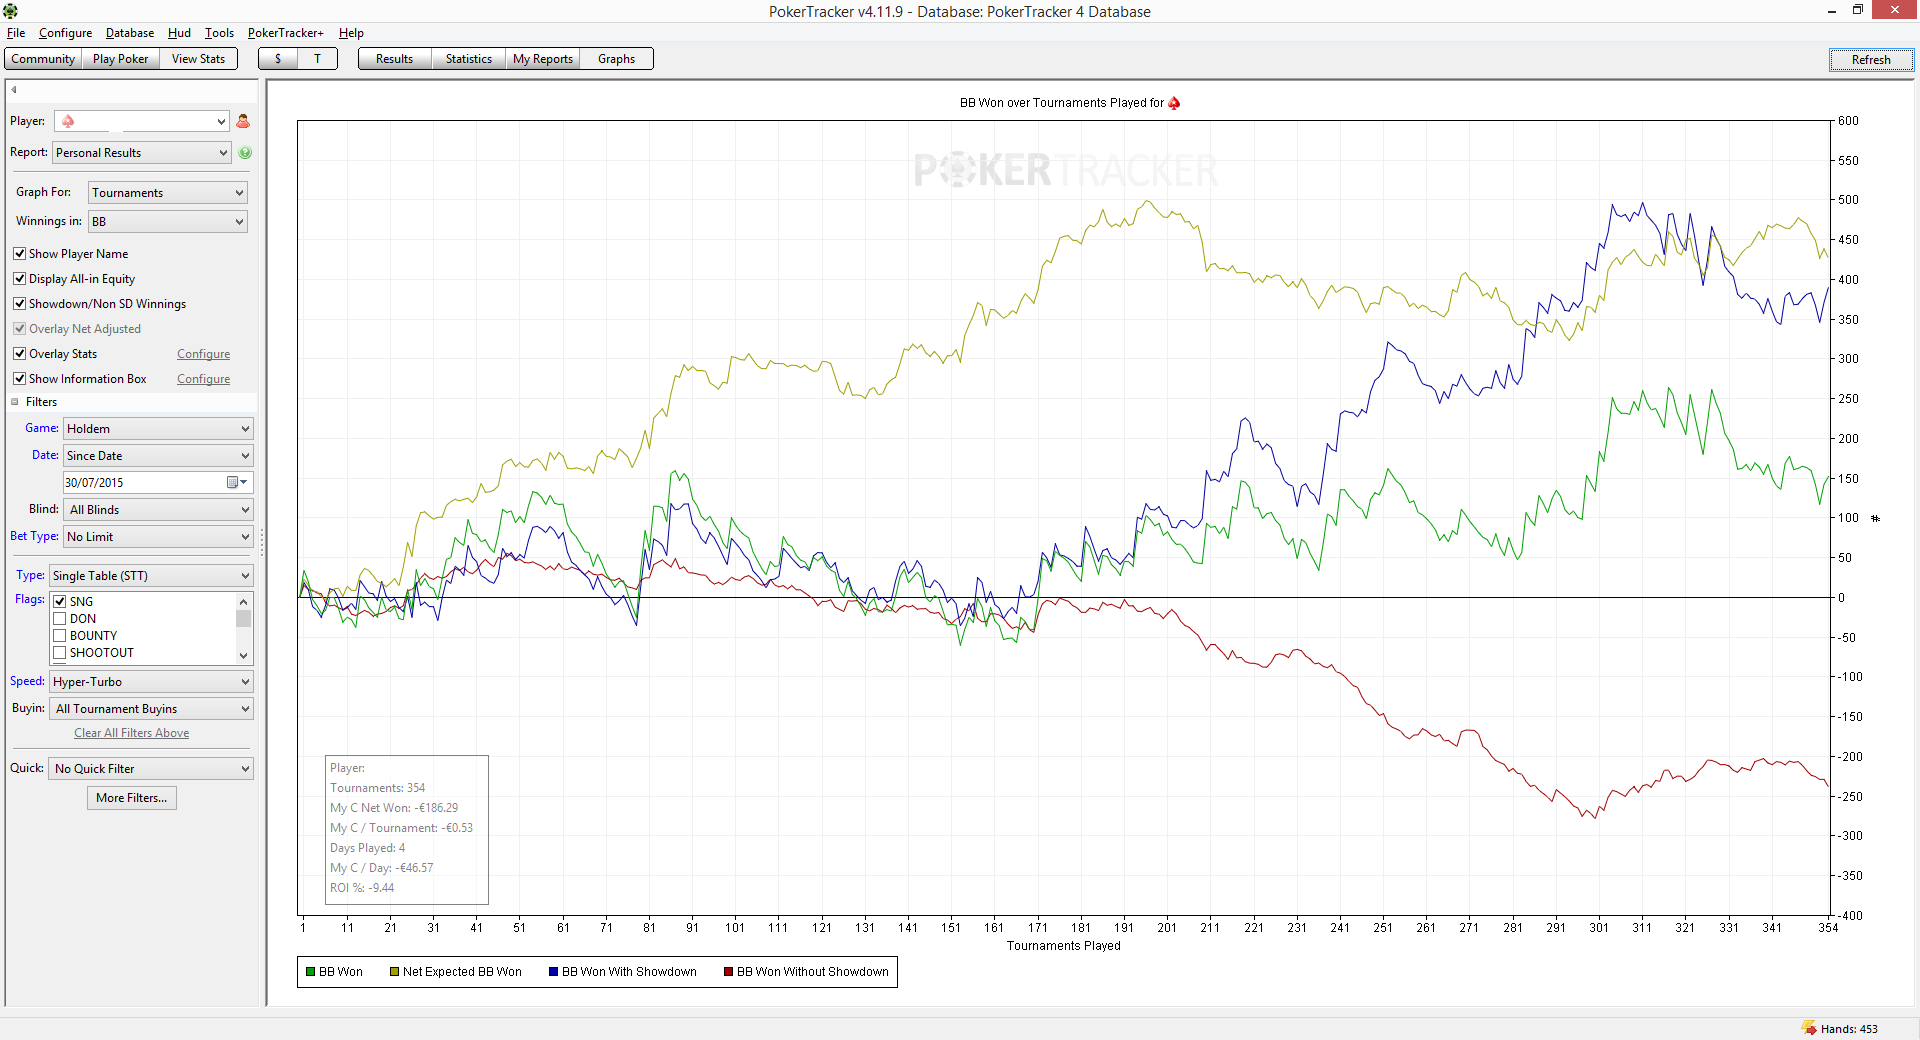1920x1040 pixels.
Task: Switch to the View Stats tab
Action: (198, 59)
